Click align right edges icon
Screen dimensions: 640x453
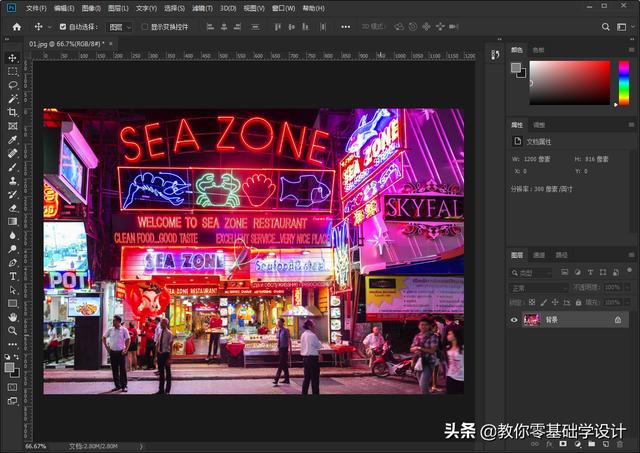tap(238, 27)
